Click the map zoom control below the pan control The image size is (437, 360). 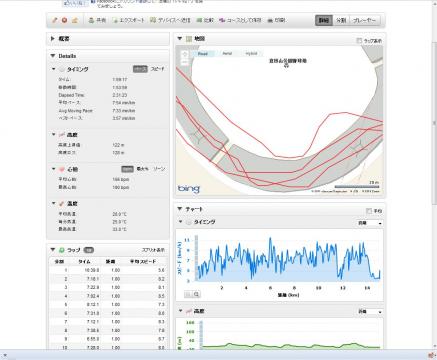[x=185, y=62]
